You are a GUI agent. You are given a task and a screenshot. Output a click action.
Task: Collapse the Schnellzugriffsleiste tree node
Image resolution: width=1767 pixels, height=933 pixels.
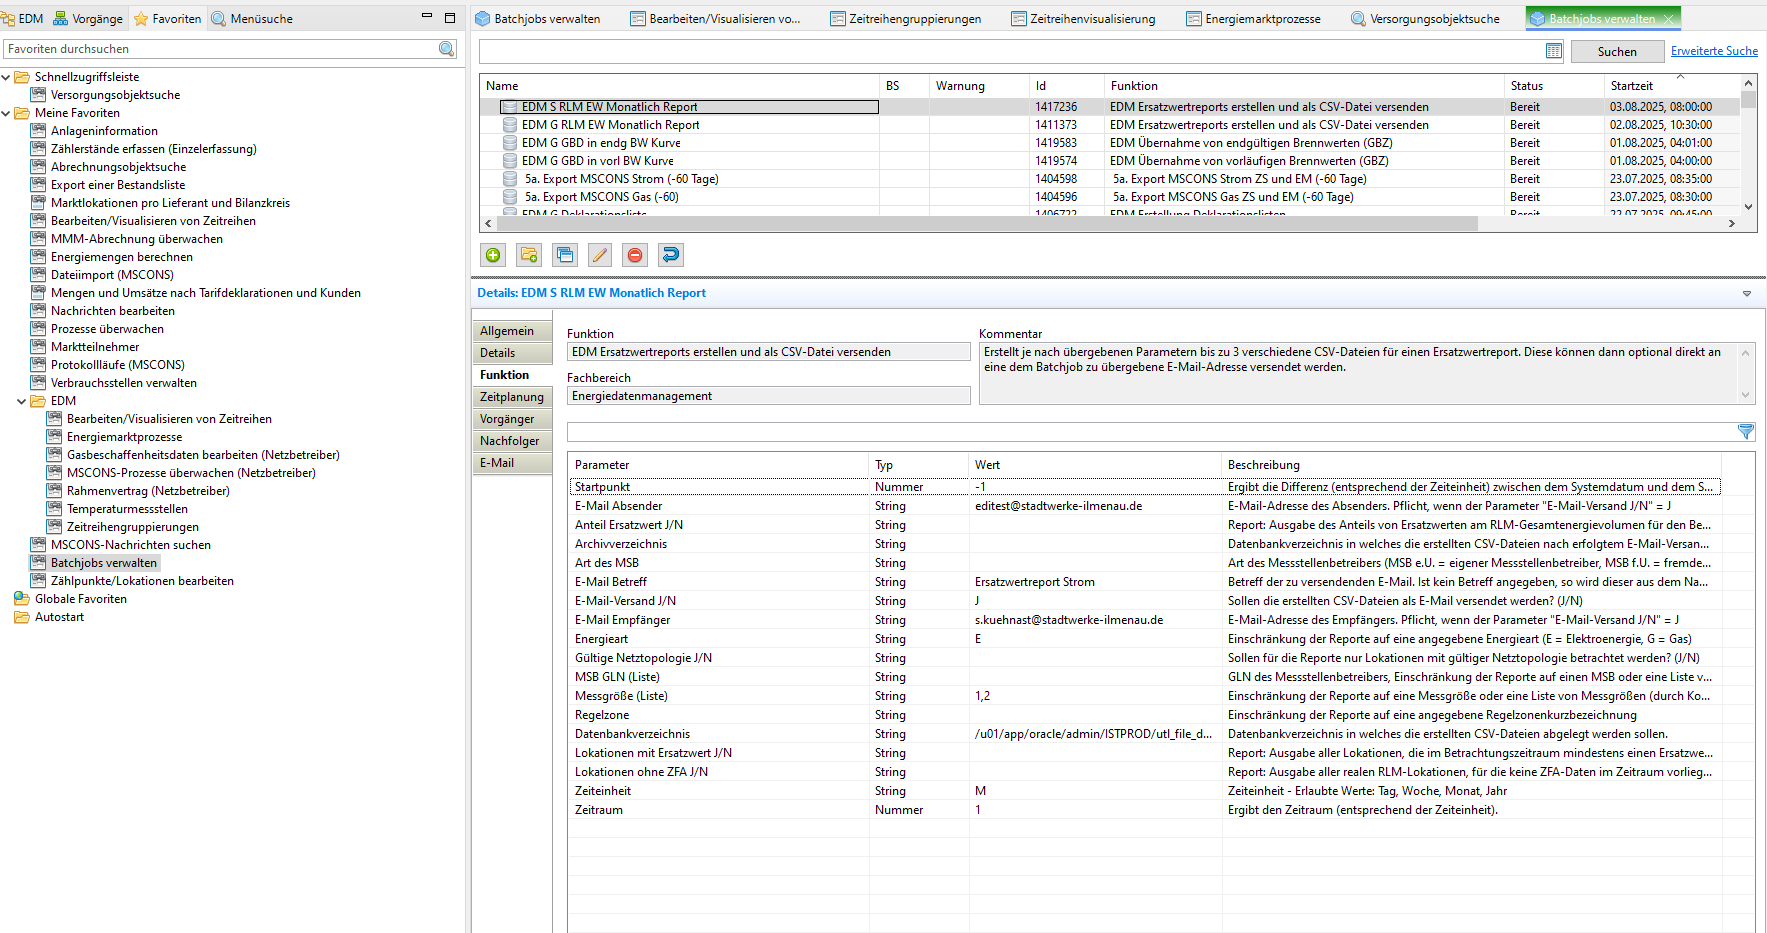point(6,77)
